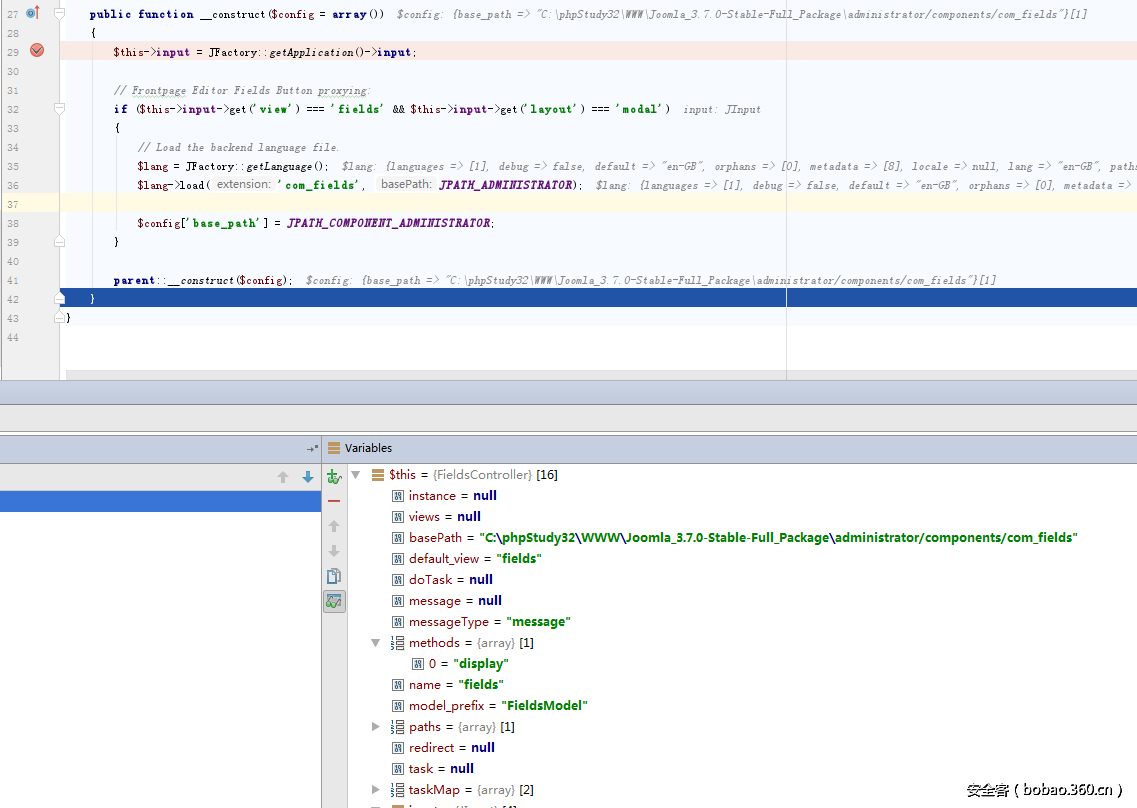1137x808 pixels.
Task: Click the red Remove Watch minus icon
Action: point(334,501)
